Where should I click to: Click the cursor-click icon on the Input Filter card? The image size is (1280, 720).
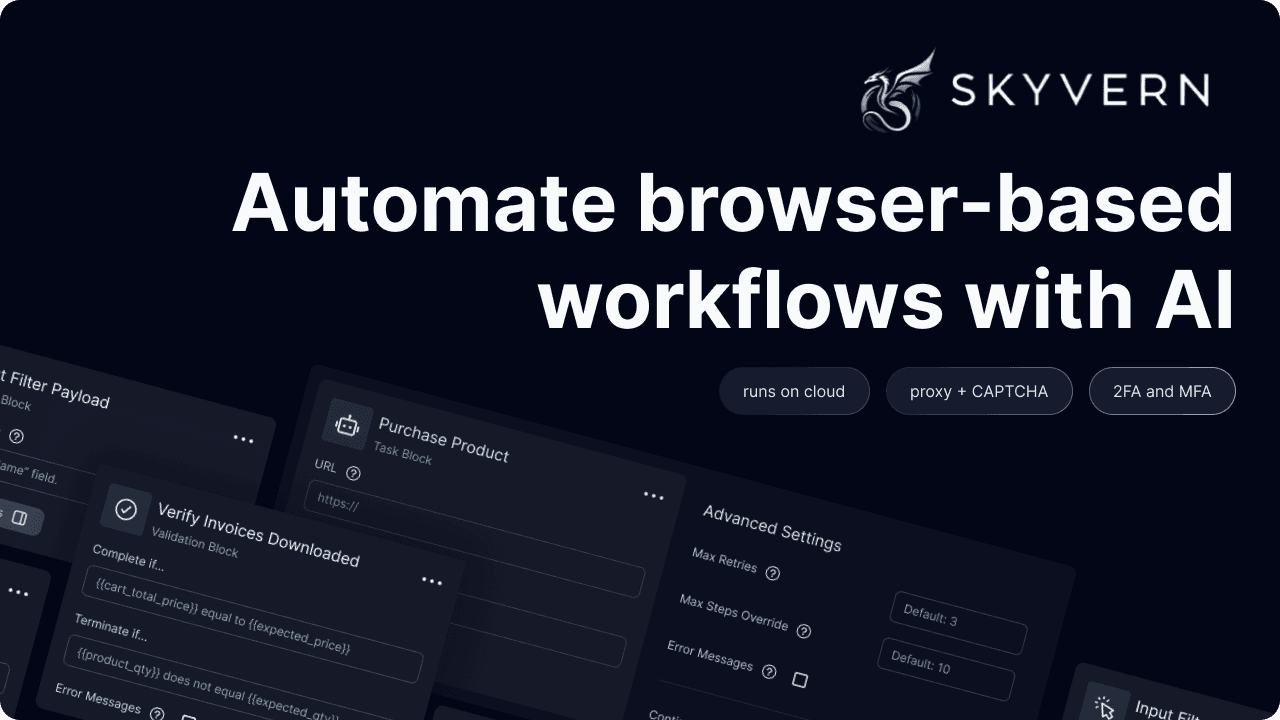(x=1104, y=707)
